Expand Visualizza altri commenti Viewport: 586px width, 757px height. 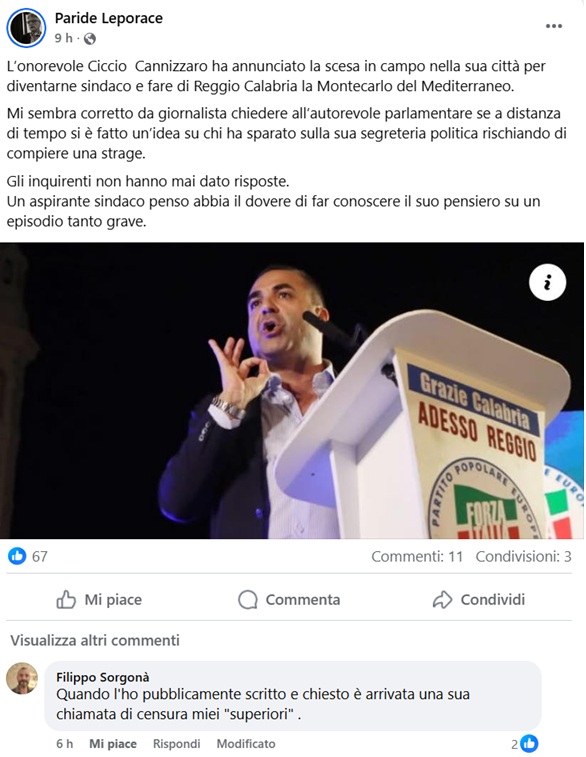click(95, 640)
